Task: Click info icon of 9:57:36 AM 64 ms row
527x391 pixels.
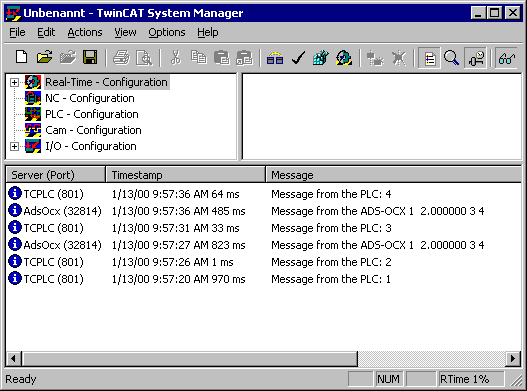Action: point(14,193)
